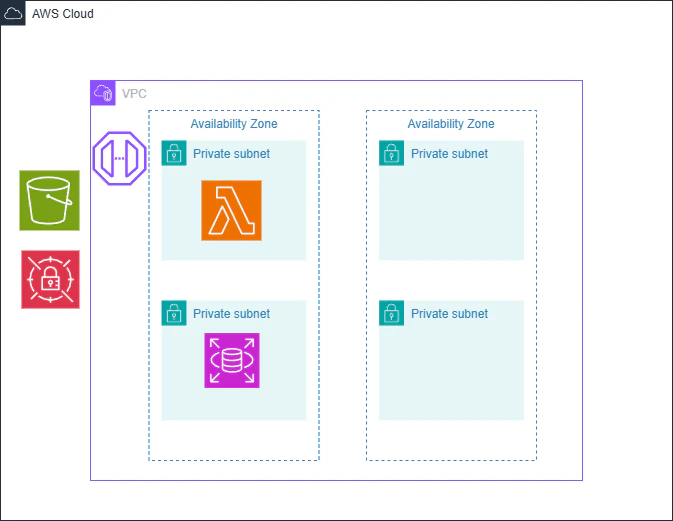Click the AWS Cloud icon
The image size is (673, 521).
[x=13, y=13]
